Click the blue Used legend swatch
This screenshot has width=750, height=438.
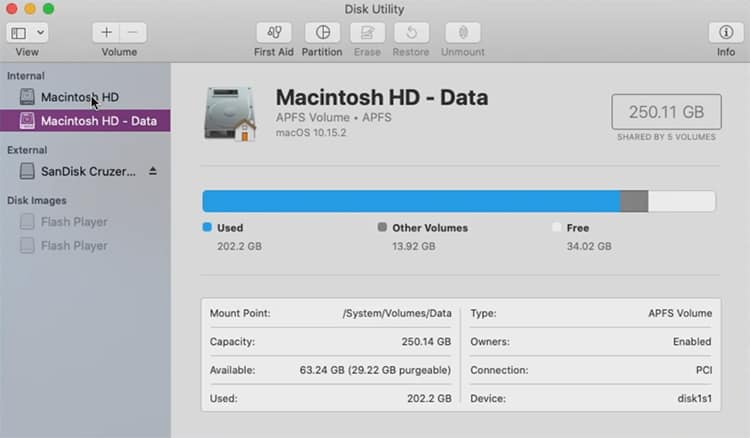207,227
